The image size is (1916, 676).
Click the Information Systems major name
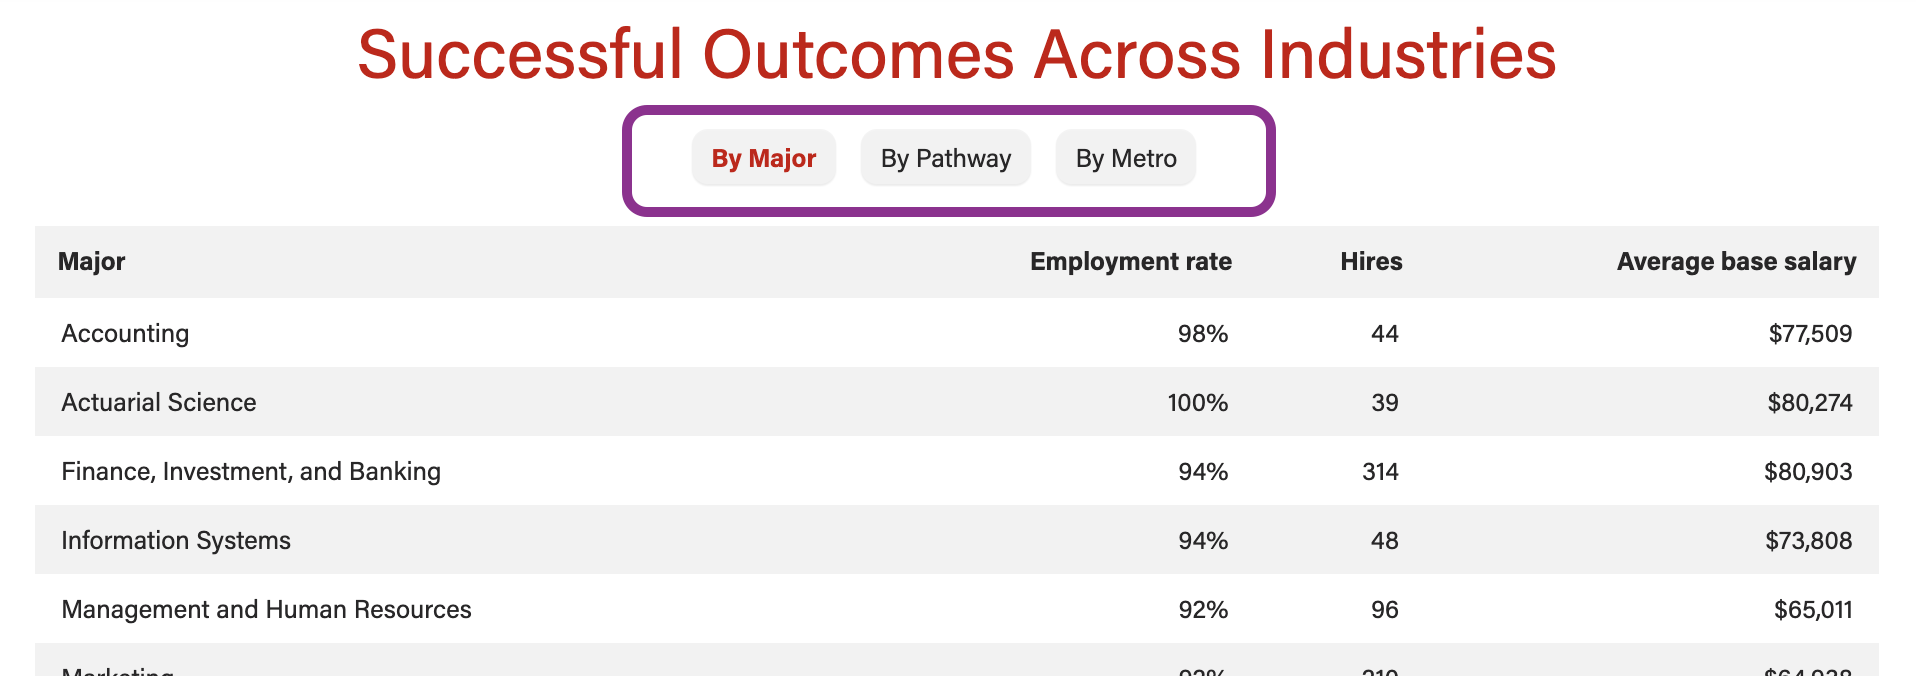pos(176,540)
